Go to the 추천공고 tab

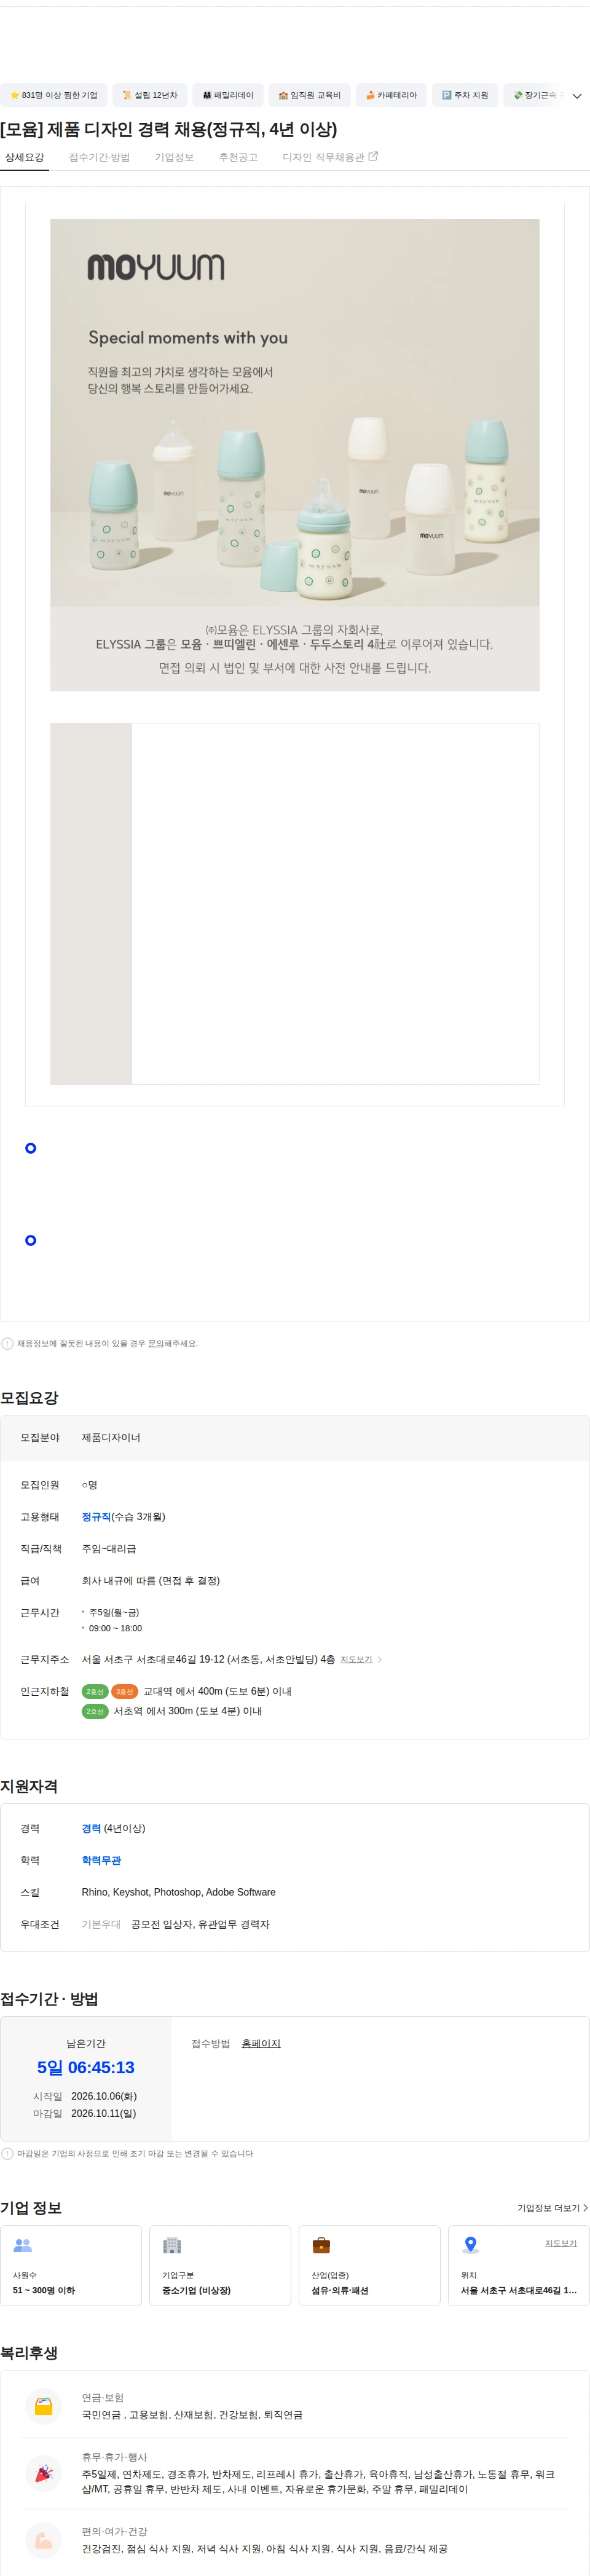tap(238, 157)
